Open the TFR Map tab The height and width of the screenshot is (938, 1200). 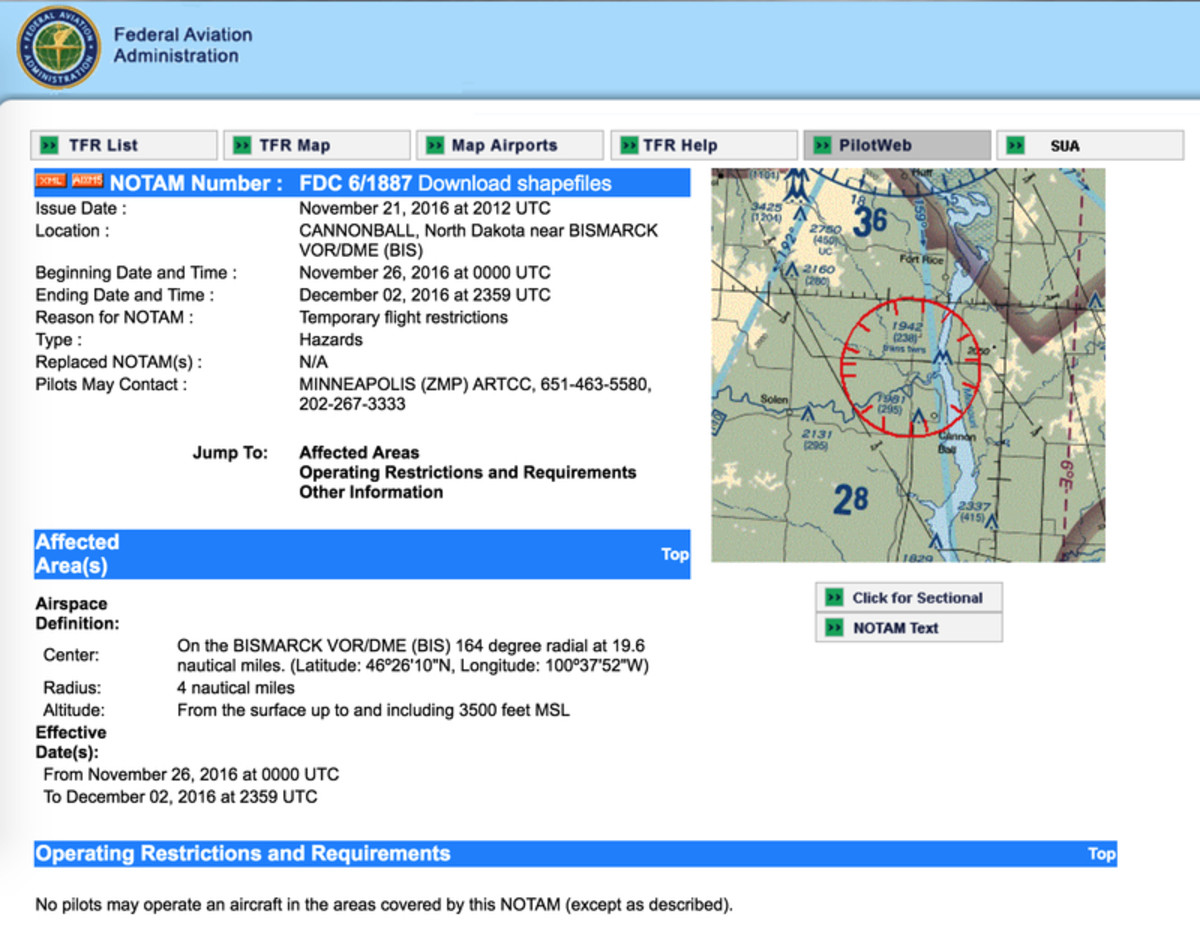317,146
